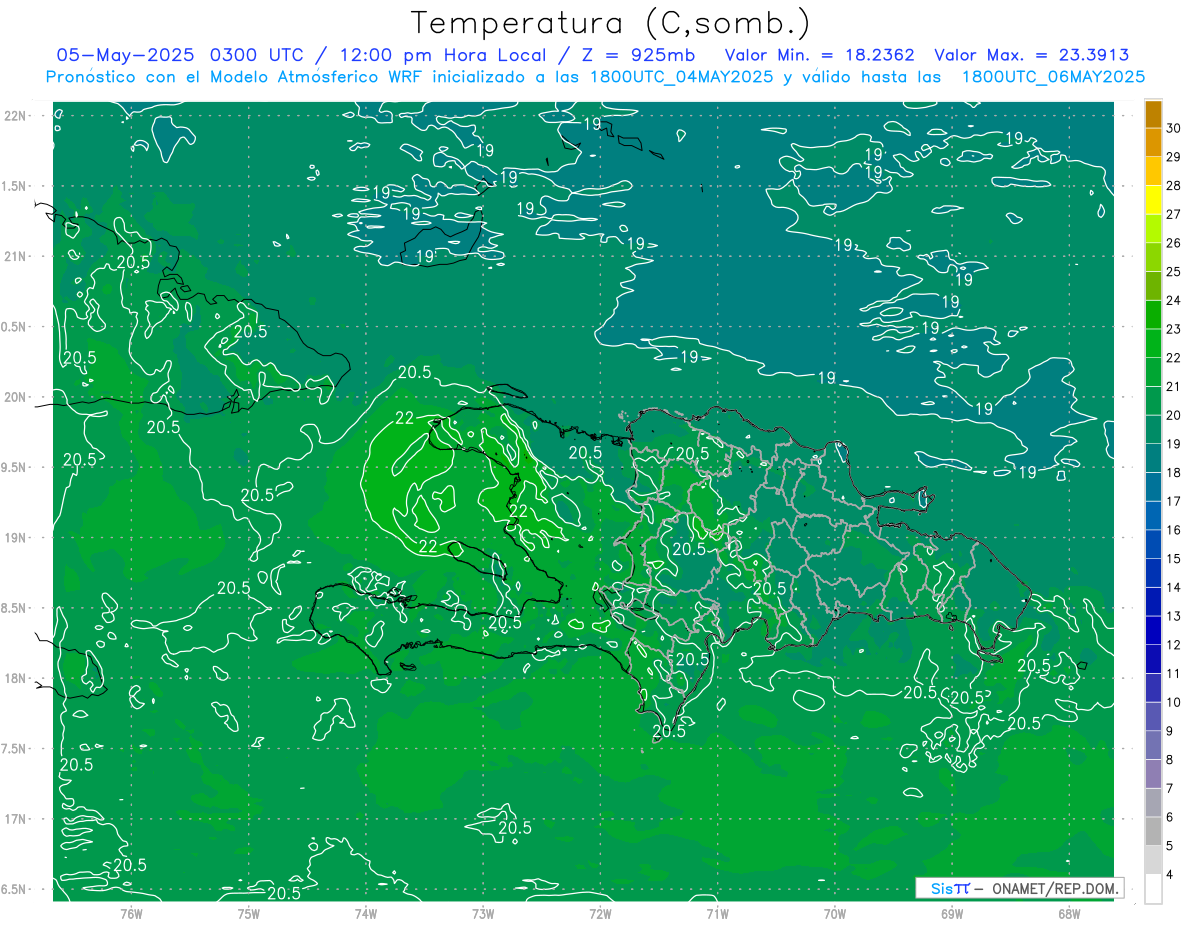The height and width of the screenshot is (927, 1200).
Task: Click the white swatch below 4
Action: tap(1153, 889)
